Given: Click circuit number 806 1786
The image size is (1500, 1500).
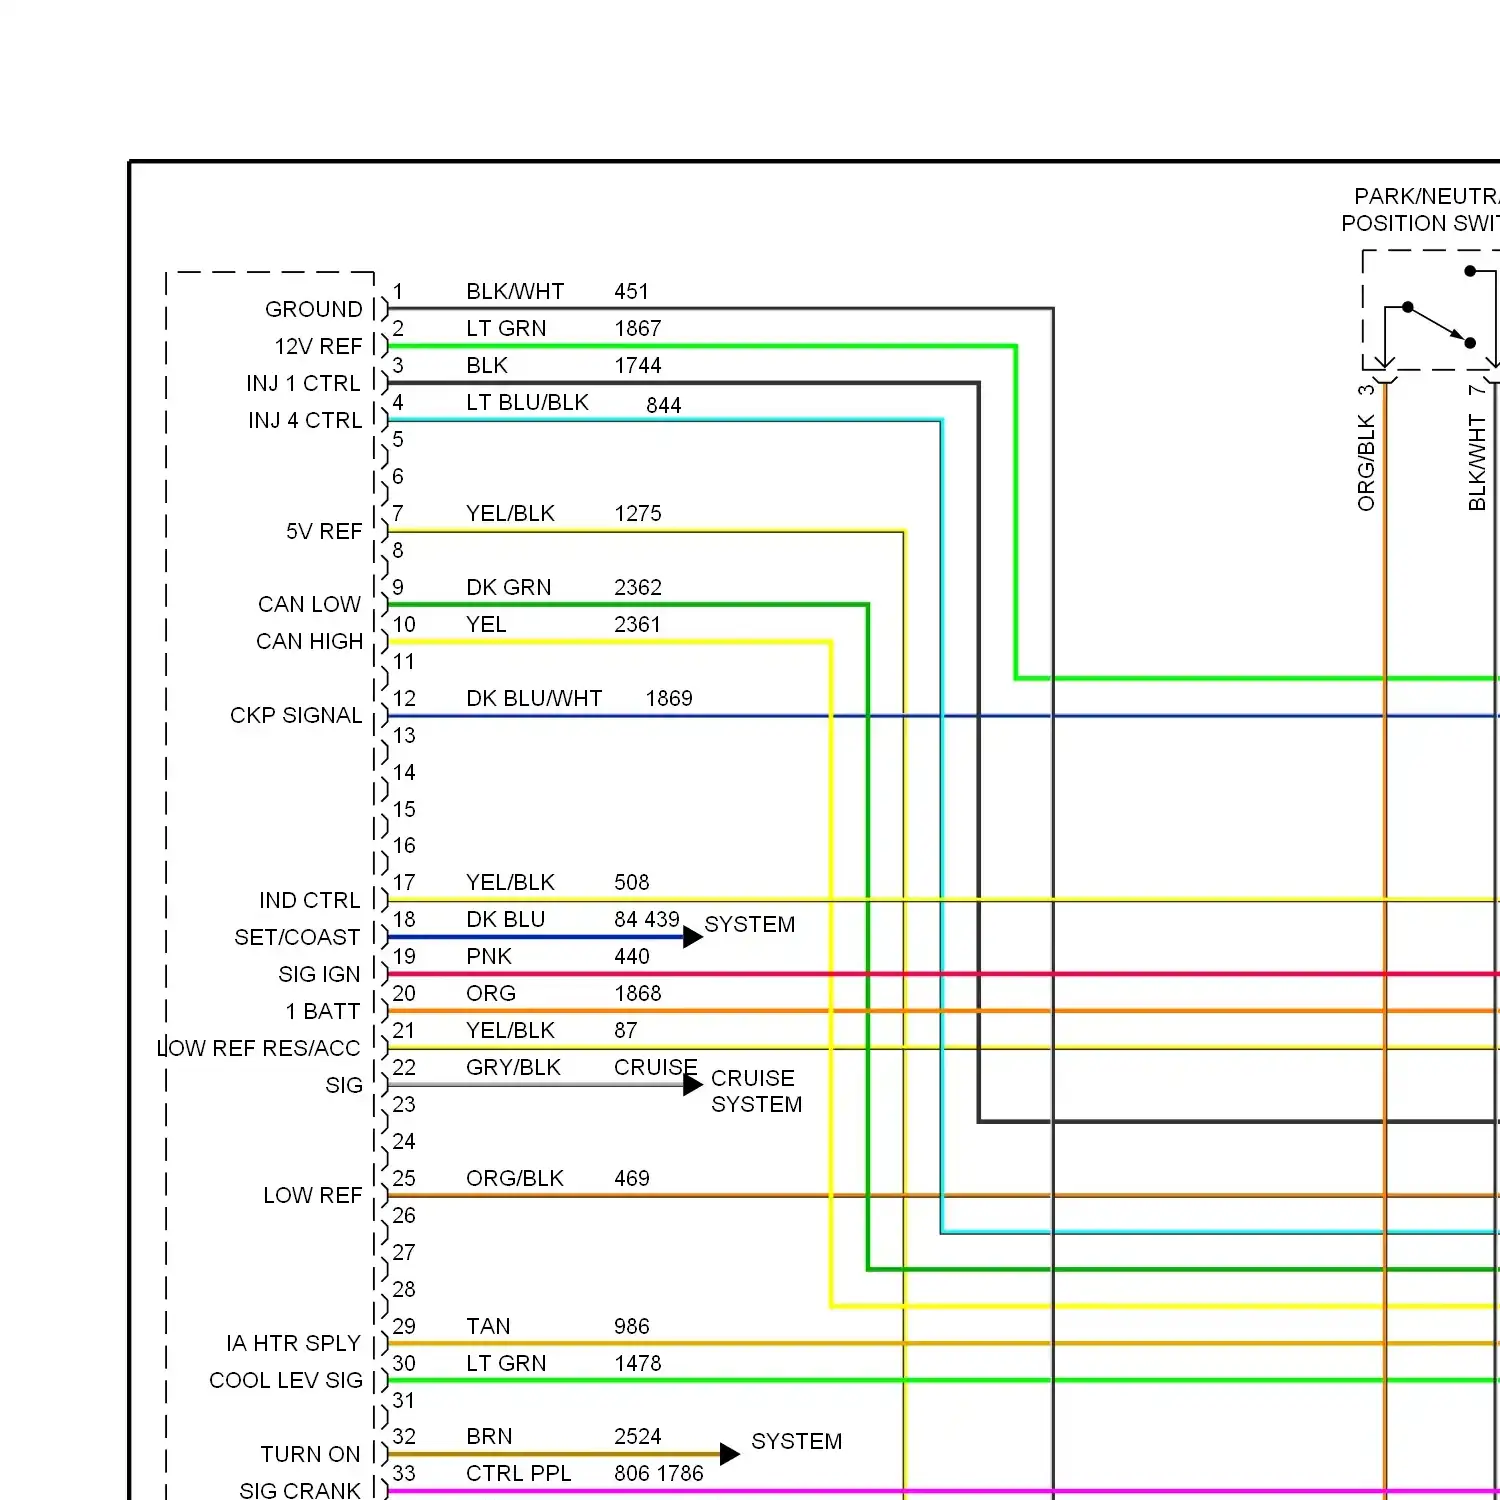Looking at the screenshot, I should point(659,1473).
